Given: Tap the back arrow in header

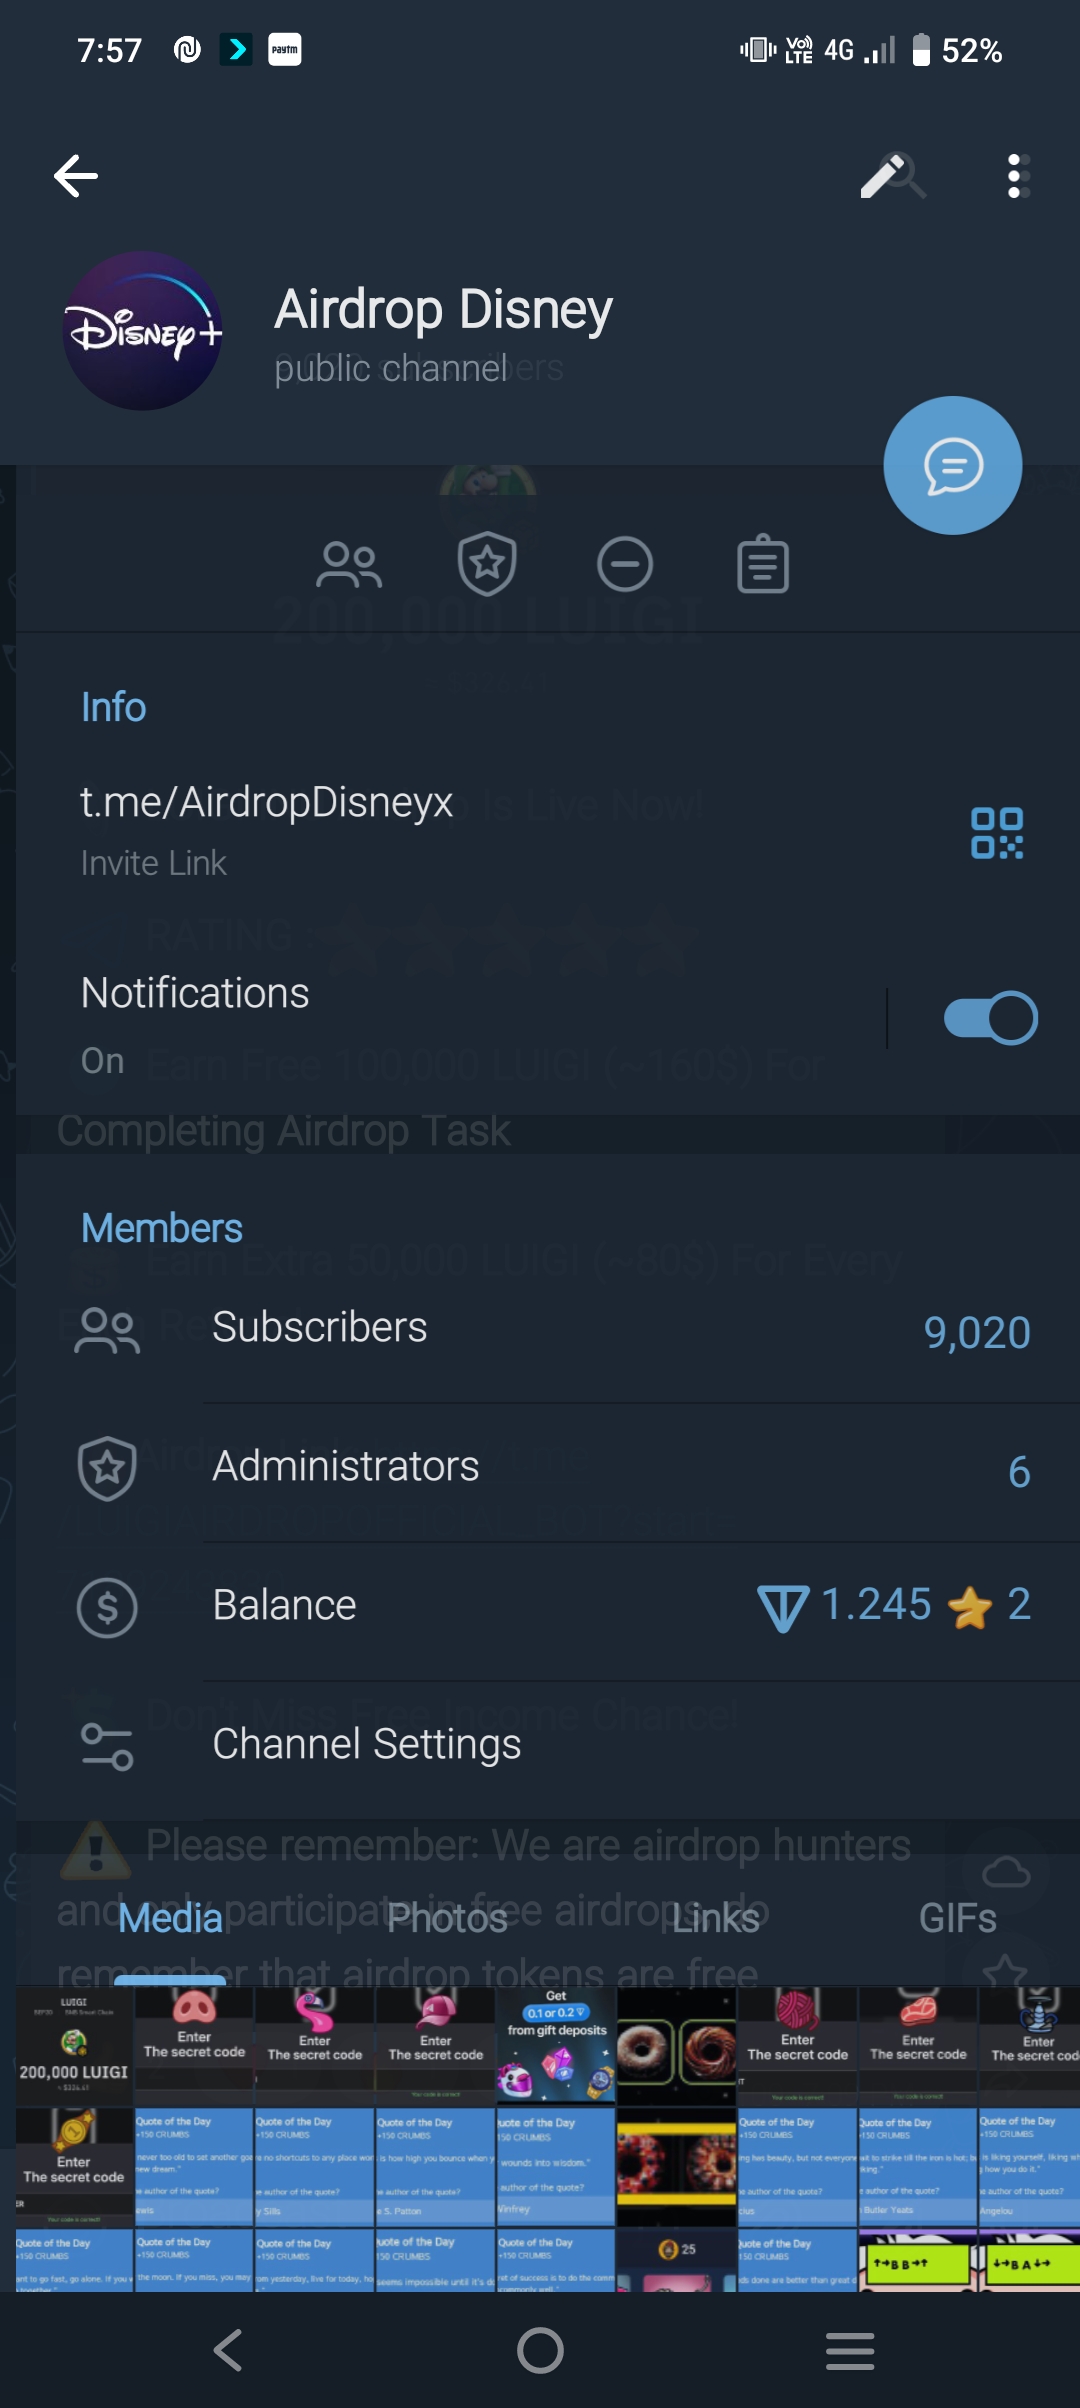Looking at the screenshot, I should coord(76,177).
